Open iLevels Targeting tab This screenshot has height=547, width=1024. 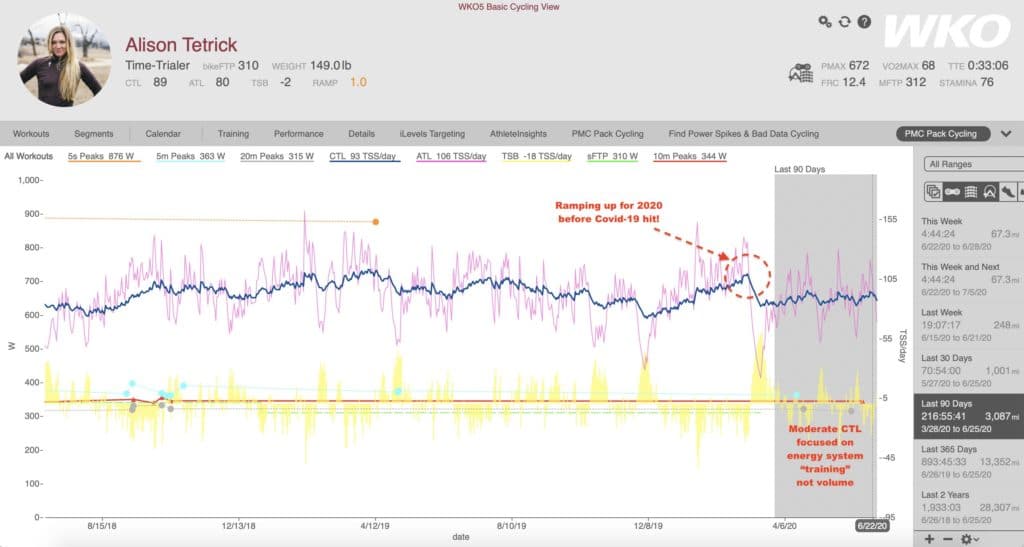coord(432,134)
